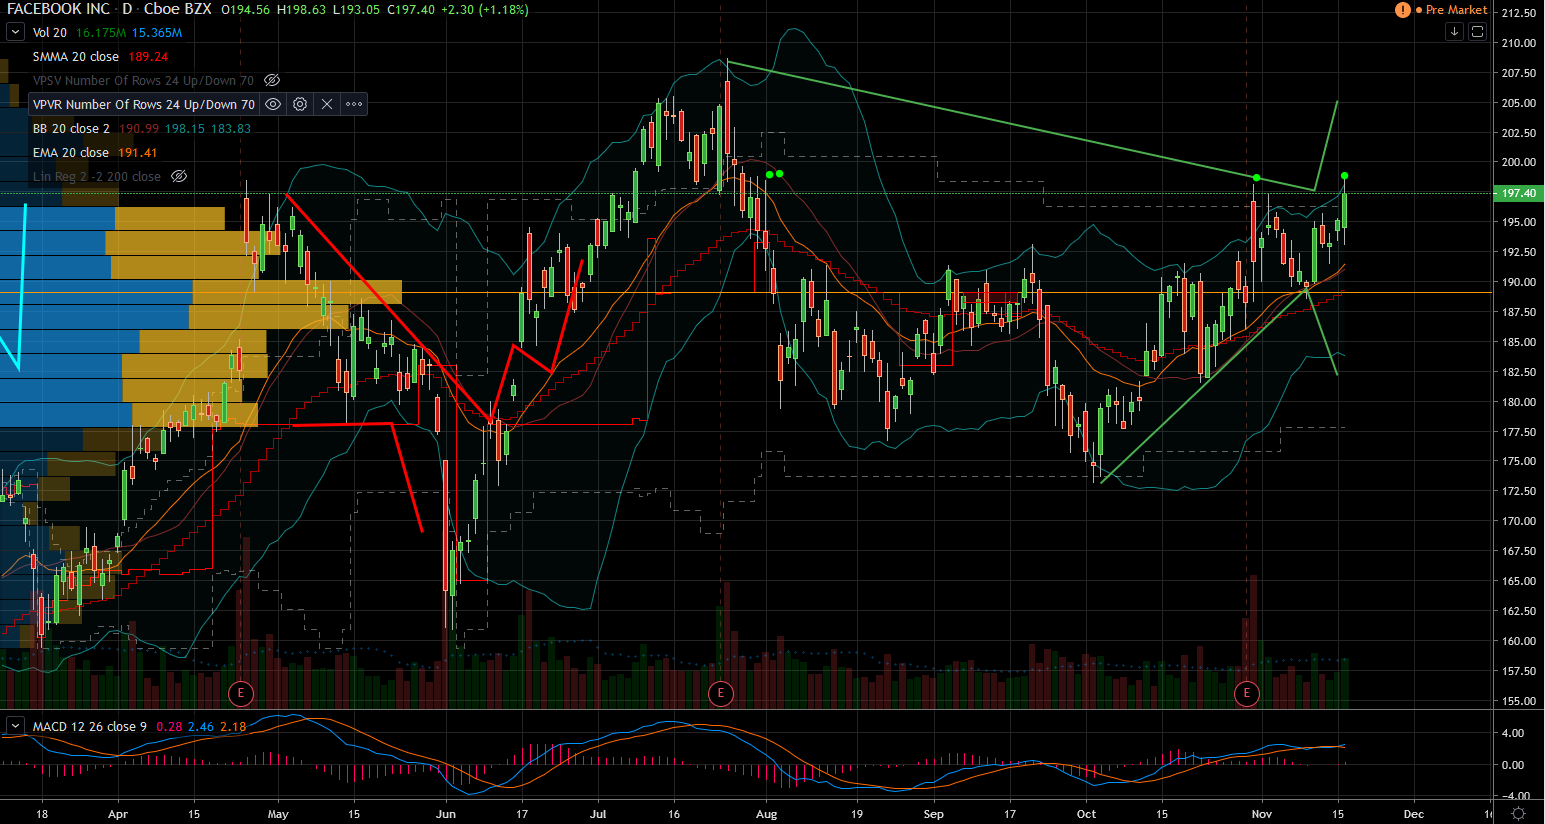Open the VPVR indicator More menu
Image resolution: width=1545 pixels, height=824 pixels.
[354, 104]
